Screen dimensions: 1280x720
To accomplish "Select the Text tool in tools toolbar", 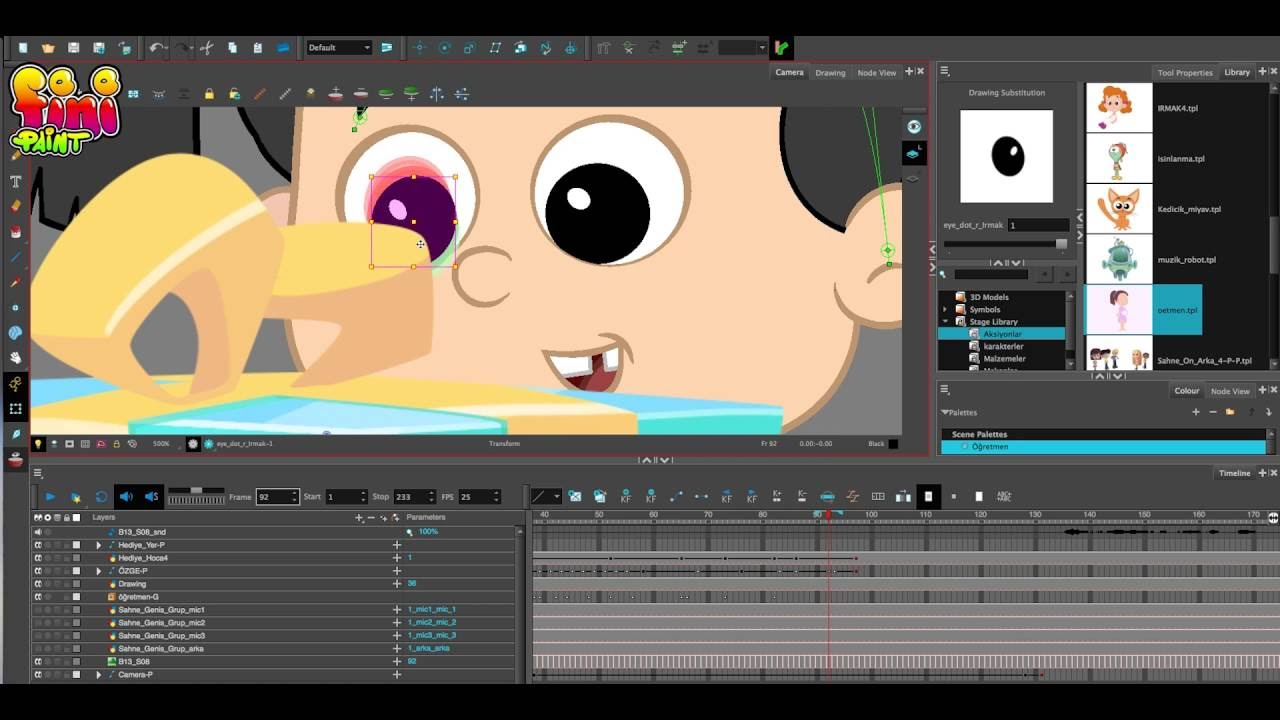I will tap(15, 181).
